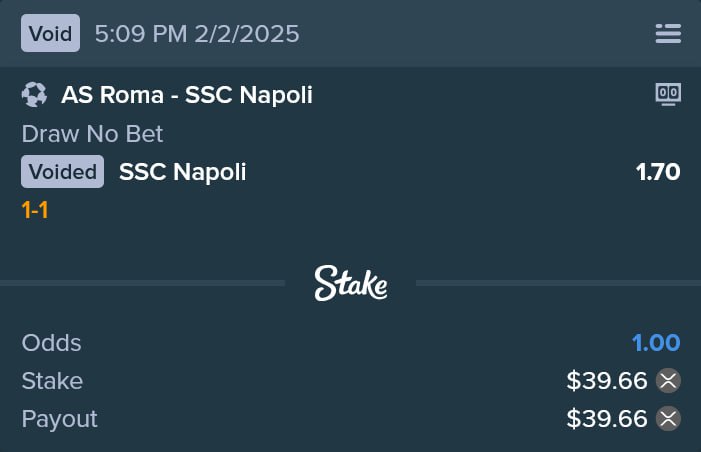Open the AS Roma - SSC Napoli match
Viewport: 701px width, 452px height.
187,95
